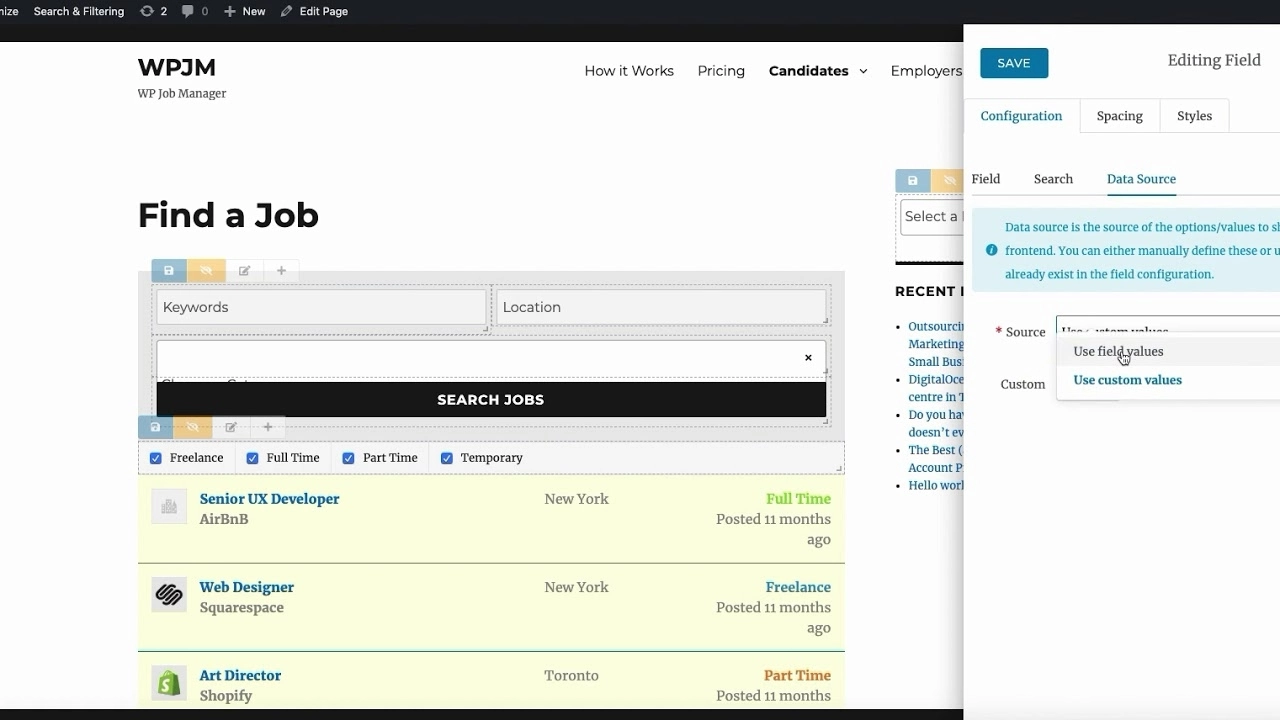Click the edit pencil icon above Keywords field
The image size is (1280, 720).
tap(244, 271)
